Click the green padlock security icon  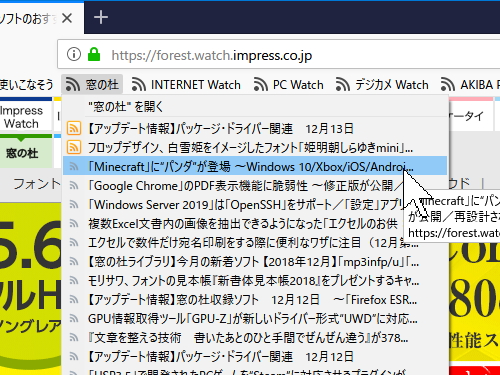[x=94, y=54]
